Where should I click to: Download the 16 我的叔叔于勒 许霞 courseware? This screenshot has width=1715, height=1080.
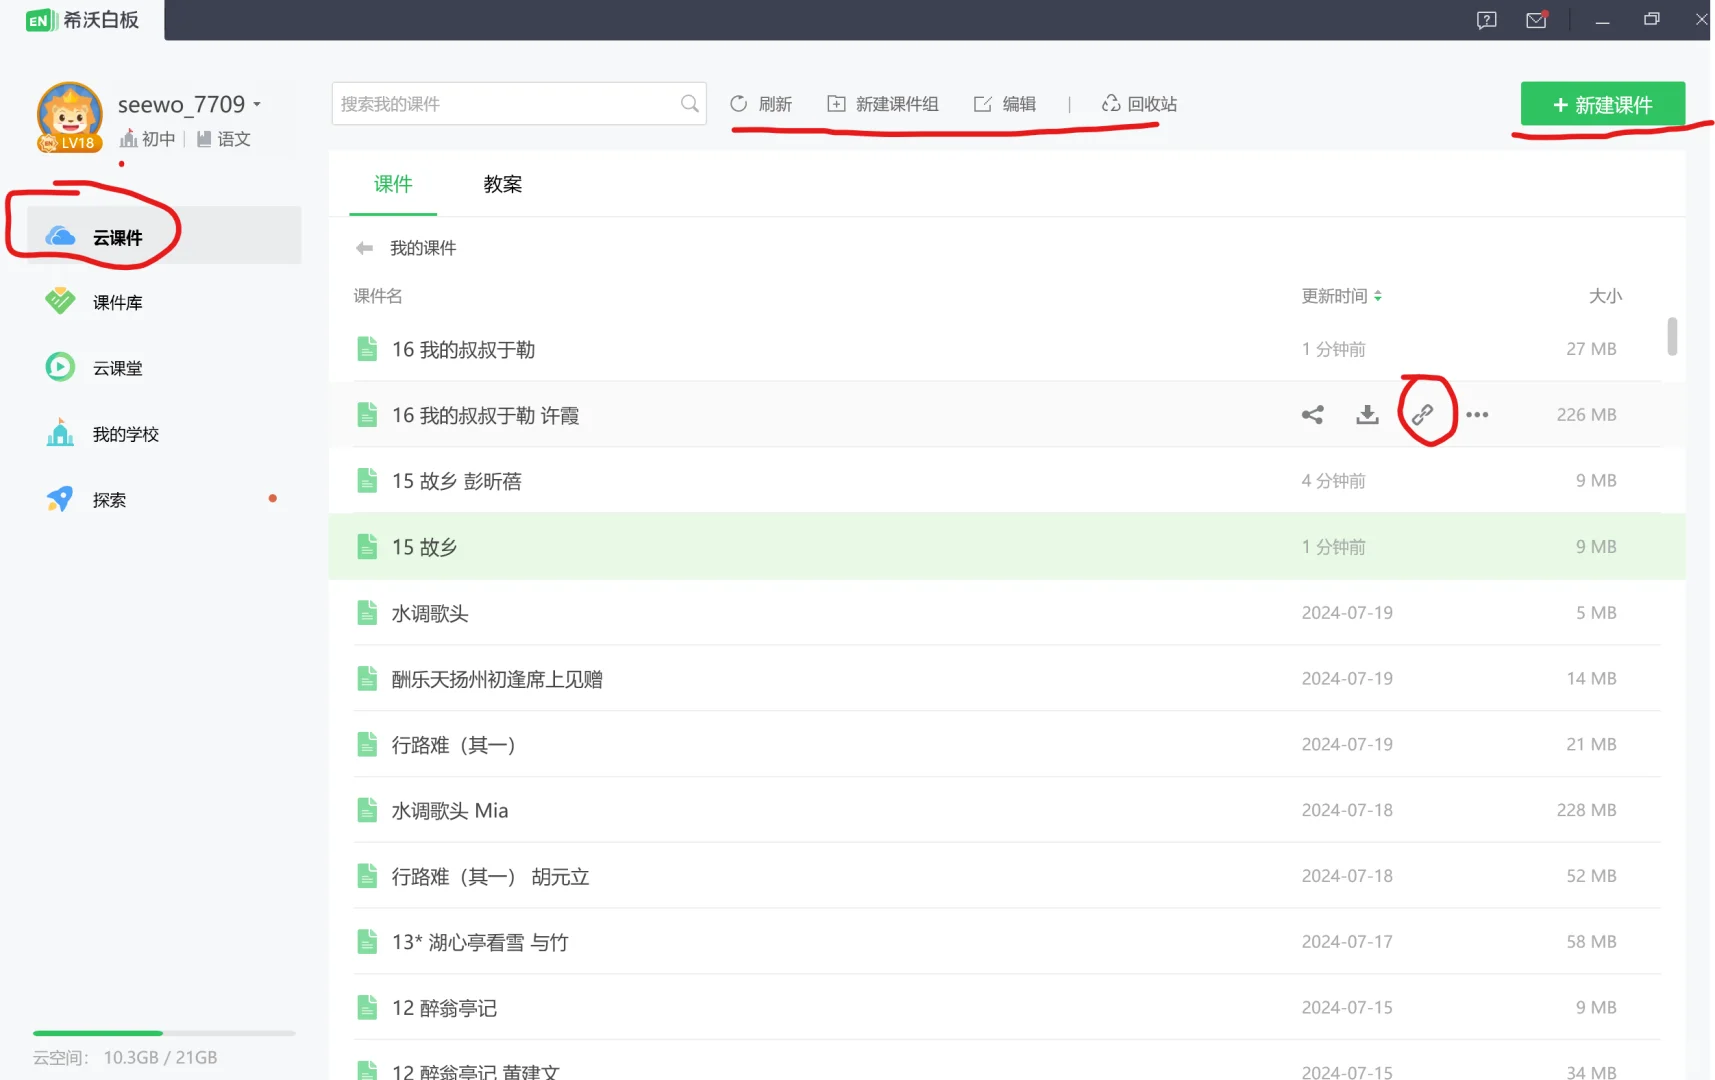(x=1367, y=415)
